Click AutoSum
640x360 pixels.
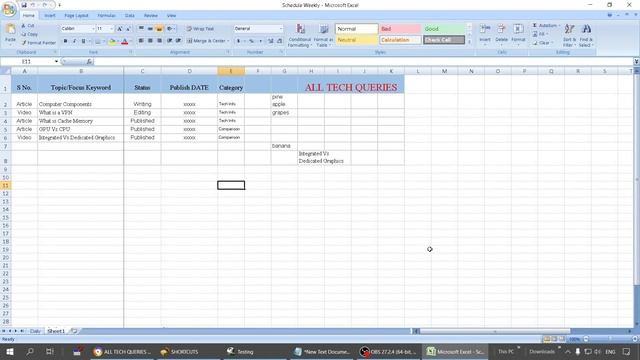click(546, 25)
